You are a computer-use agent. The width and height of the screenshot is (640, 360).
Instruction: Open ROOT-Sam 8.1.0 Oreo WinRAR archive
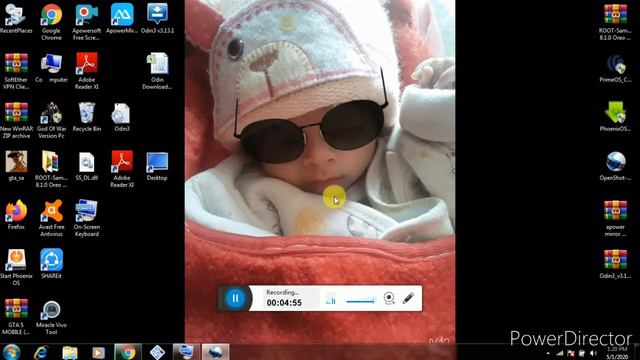pyautogui.click(x=615, y=22)
